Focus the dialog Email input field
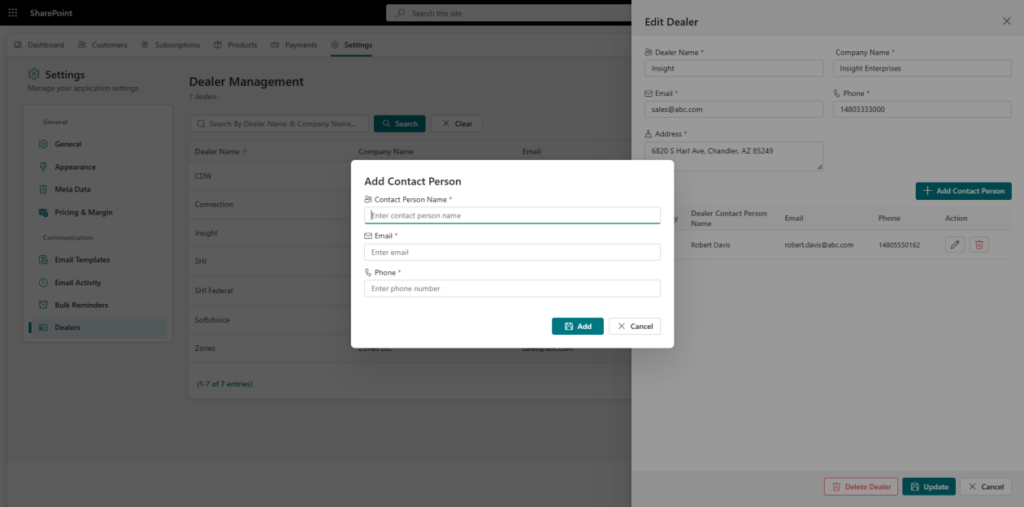 [512, 252]
